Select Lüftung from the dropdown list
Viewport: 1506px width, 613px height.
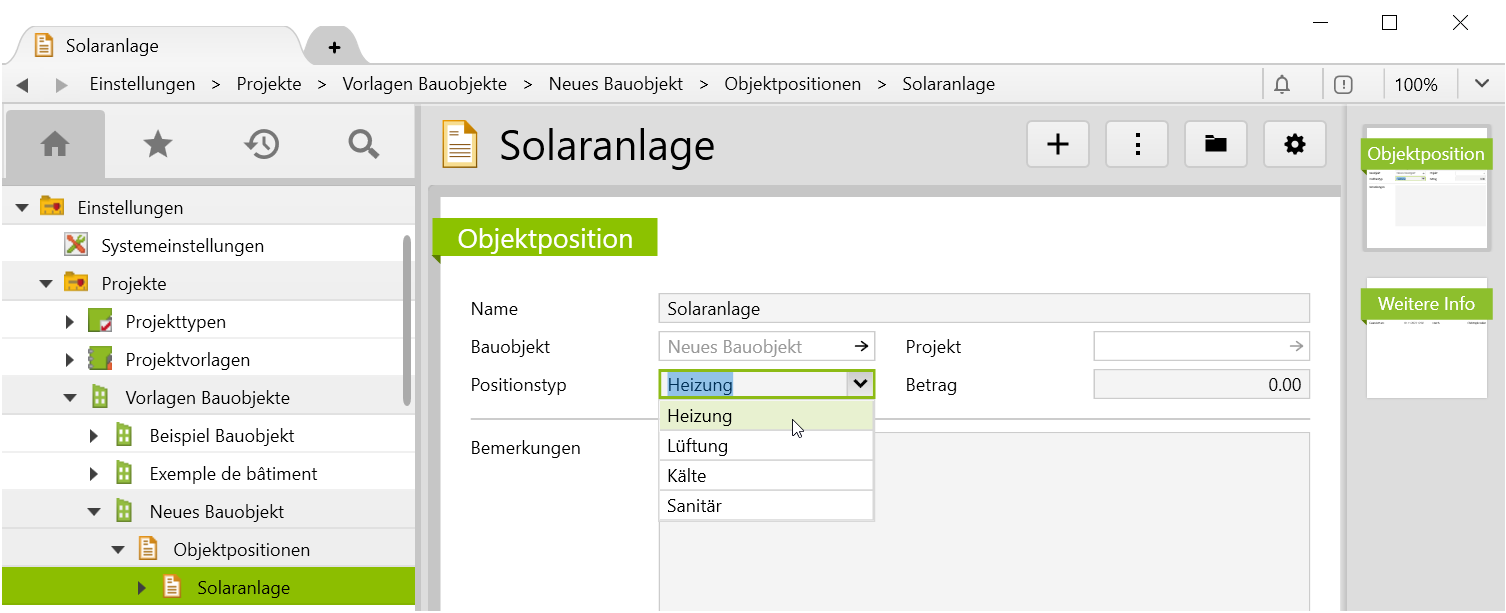tap(765, 446)
